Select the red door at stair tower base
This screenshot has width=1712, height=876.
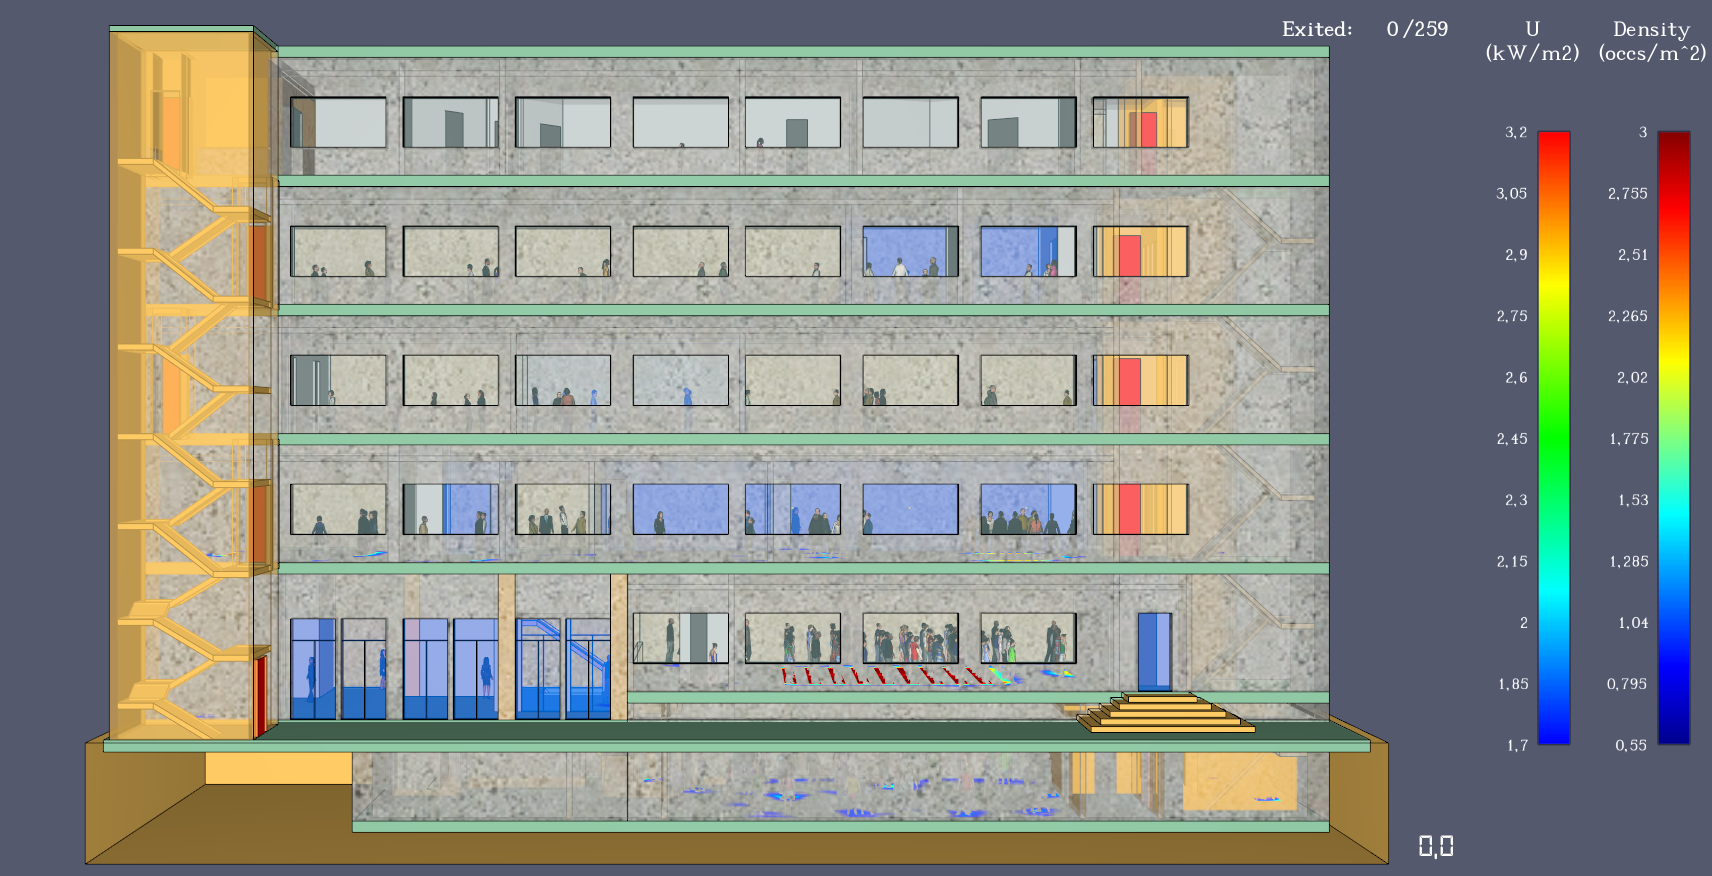pyautogui.click(x=261, y=694)
